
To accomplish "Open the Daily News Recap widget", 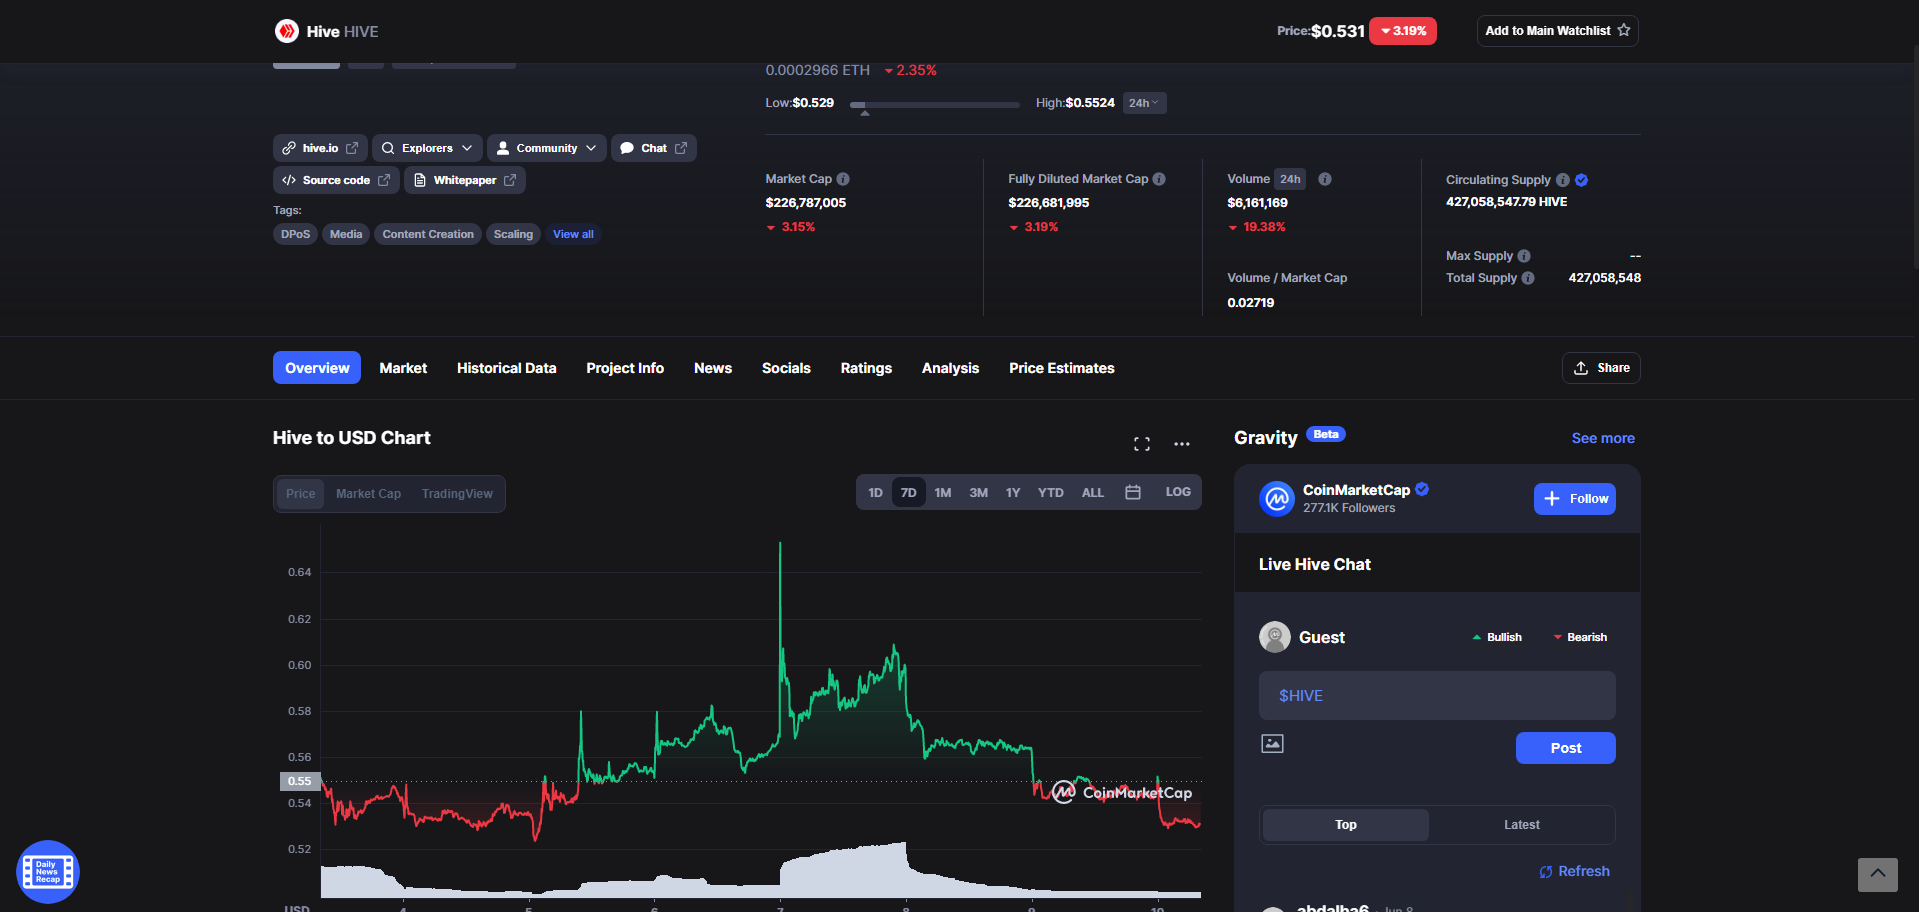I will 48,872.
